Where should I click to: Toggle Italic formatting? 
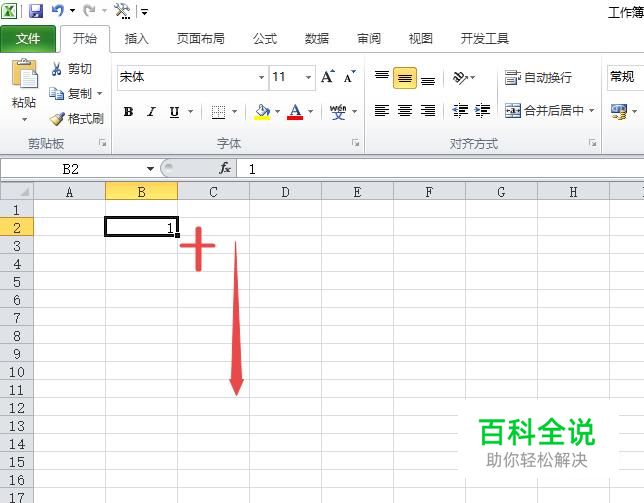pos(151,111)
